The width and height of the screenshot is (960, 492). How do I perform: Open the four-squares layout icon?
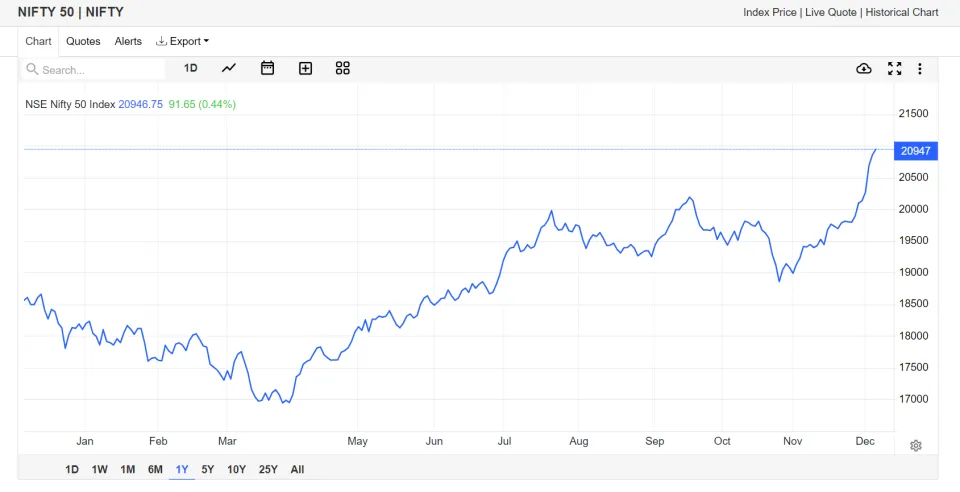click(x=343, y=68)
